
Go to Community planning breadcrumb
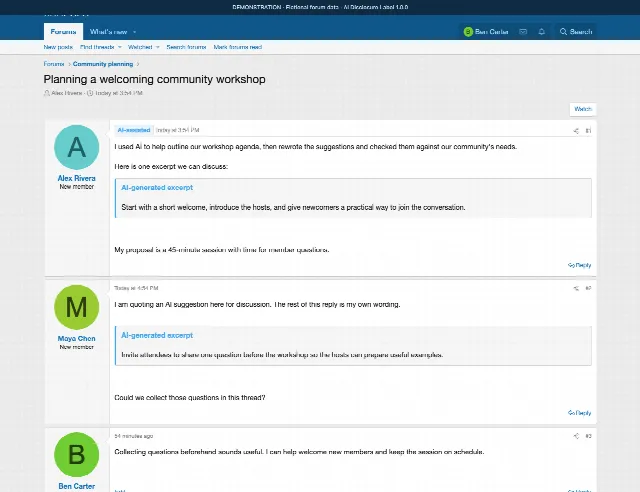pos(103,64)
